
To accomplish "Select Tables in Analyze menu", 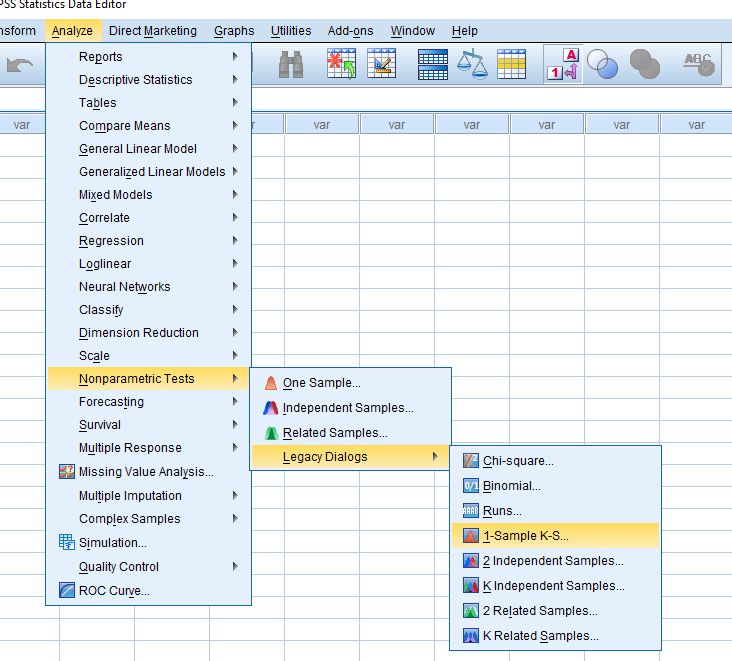I will click(x=148, y=103).
